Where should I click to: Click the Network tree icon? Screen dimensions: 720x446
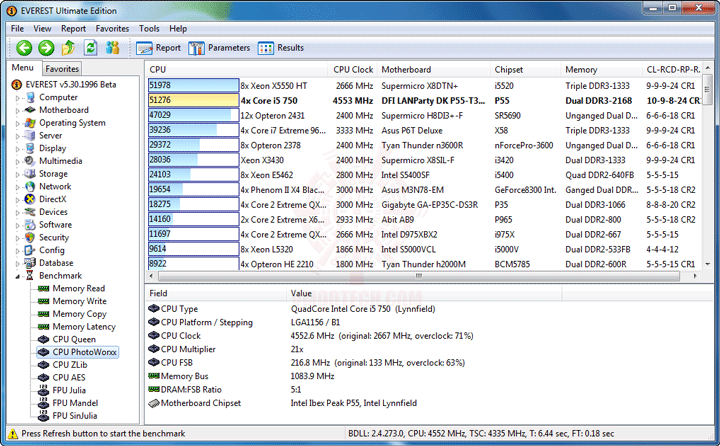[30, 186]
